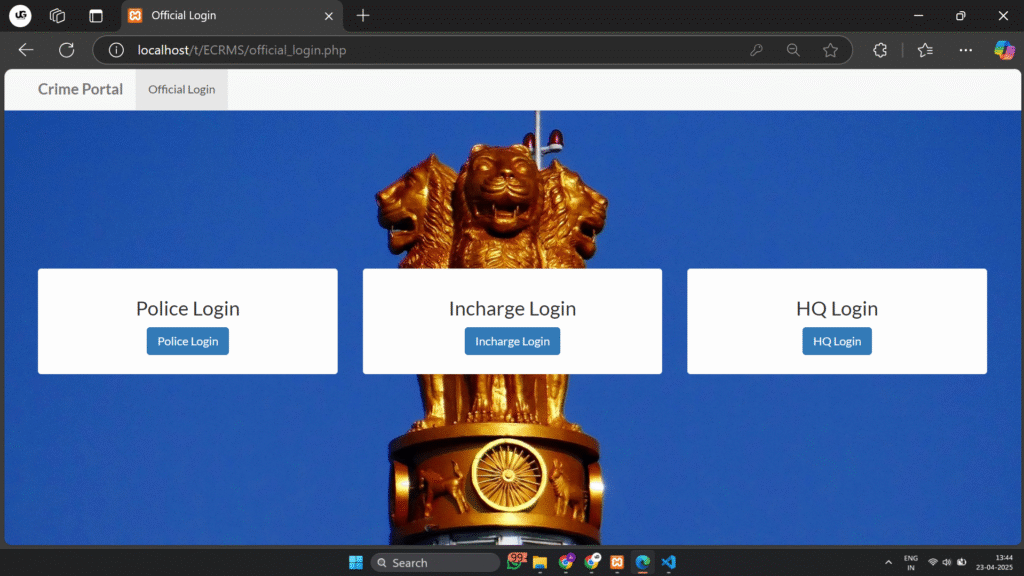Open browser settings and more menu
The image size is (1024, 576).
(966, 50)
